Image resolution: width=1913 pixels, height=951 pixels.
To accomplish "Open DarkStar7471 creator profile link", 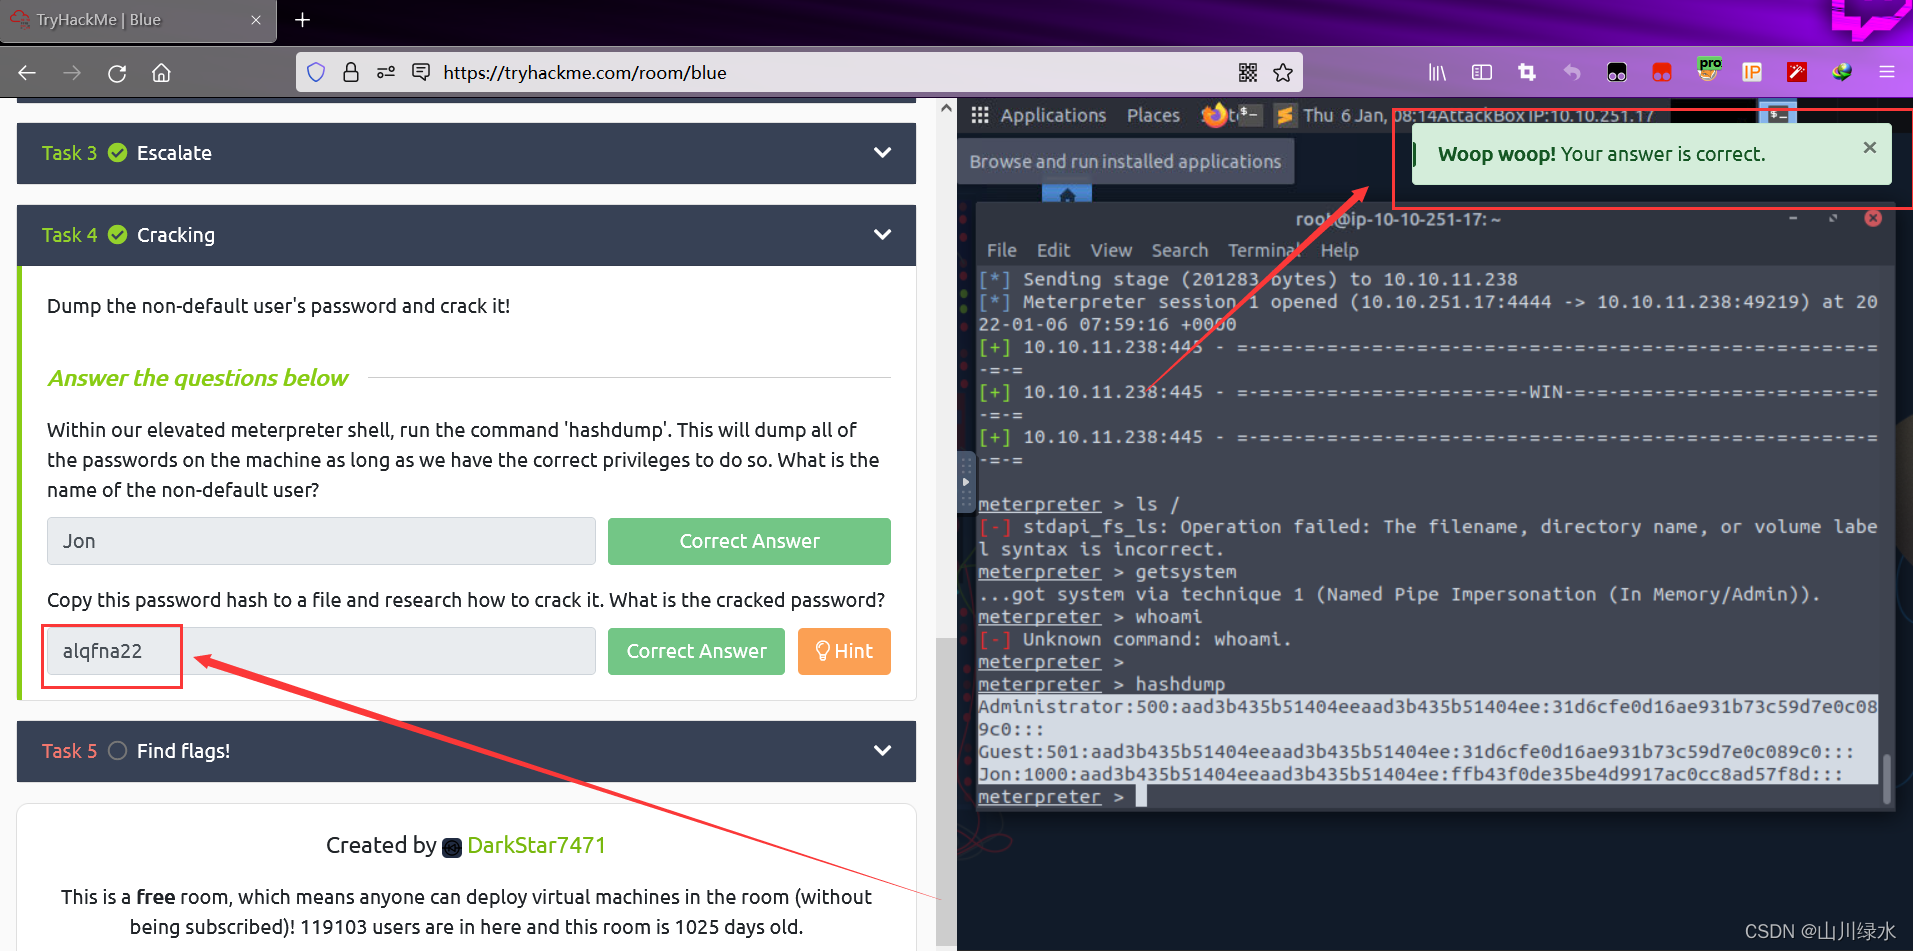I will pos(536,846).
